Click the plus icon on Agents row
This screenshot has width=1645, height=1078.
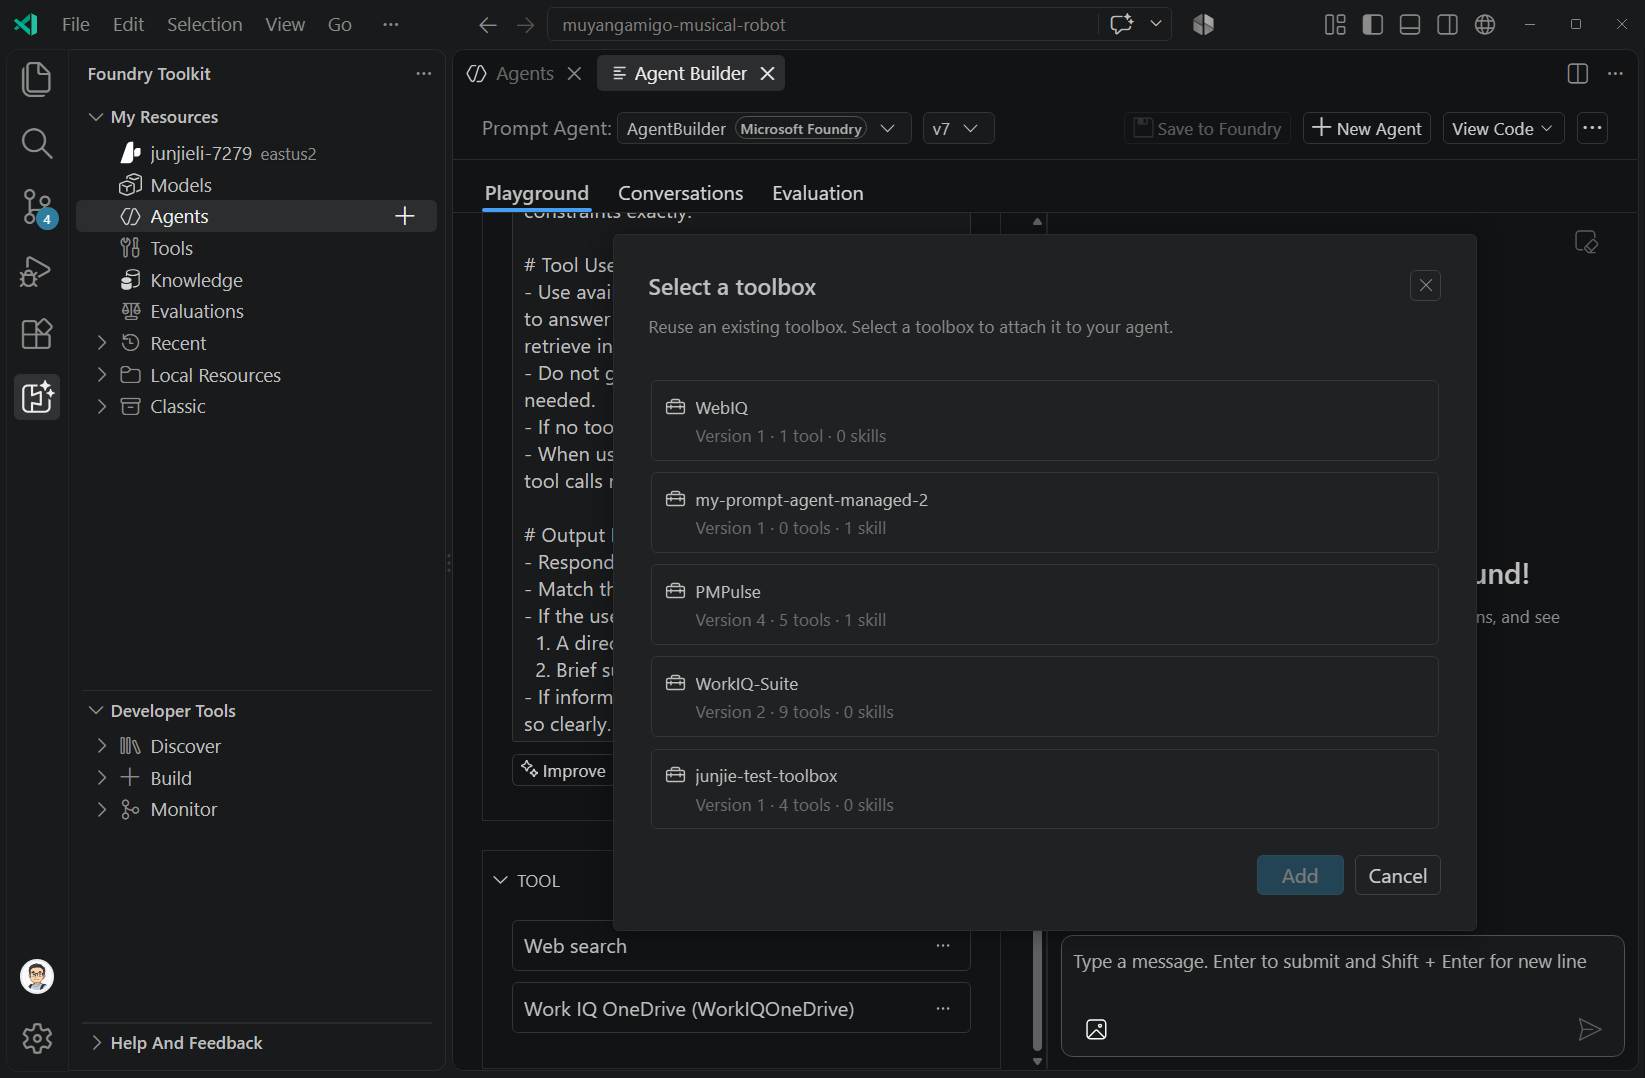coord(405,216)
